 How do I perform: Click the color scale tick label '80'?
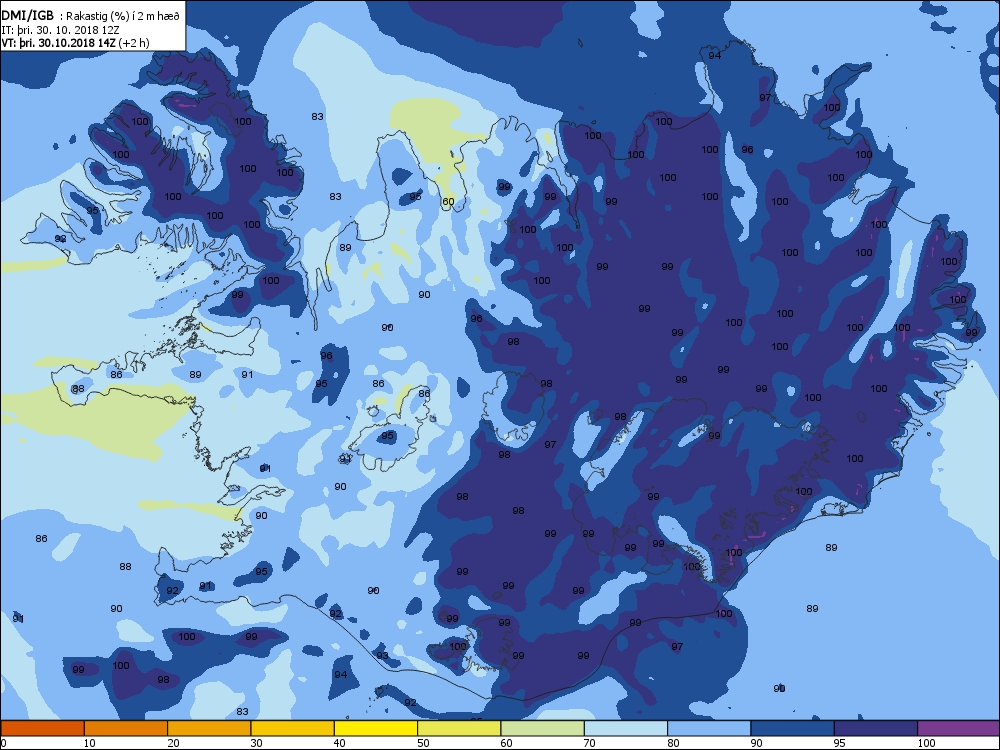[673, 743]
